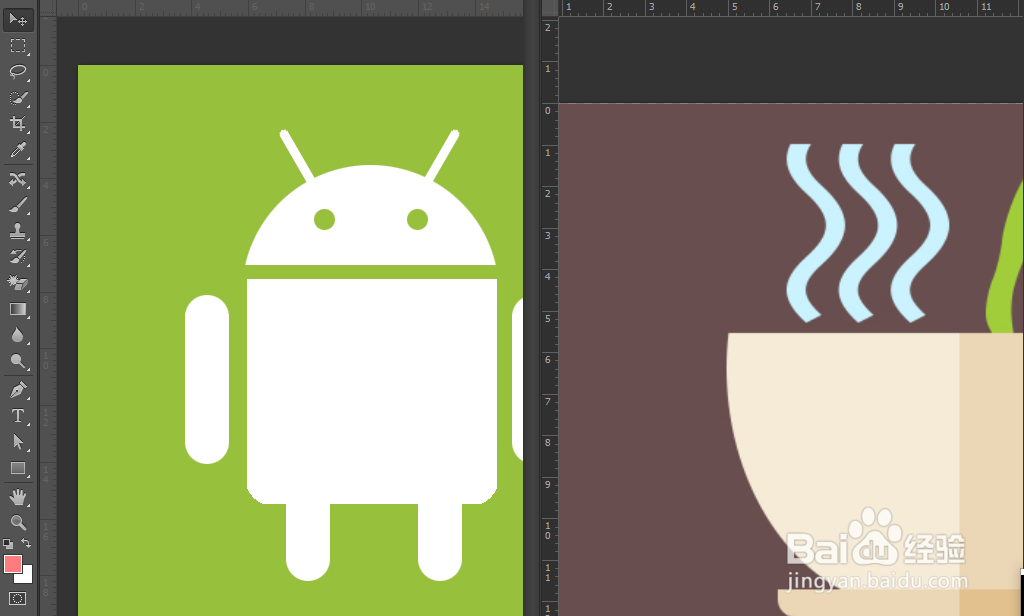
Task: Pick the Eyedropper tool
Action: [18, 150]
